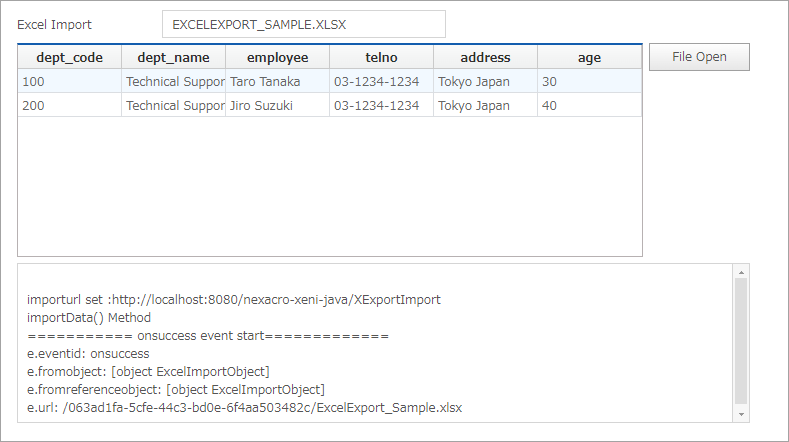The width and height of the screenshot is (789, 442).
Task: Select the age cell showing 40
Action: point(589,105)
